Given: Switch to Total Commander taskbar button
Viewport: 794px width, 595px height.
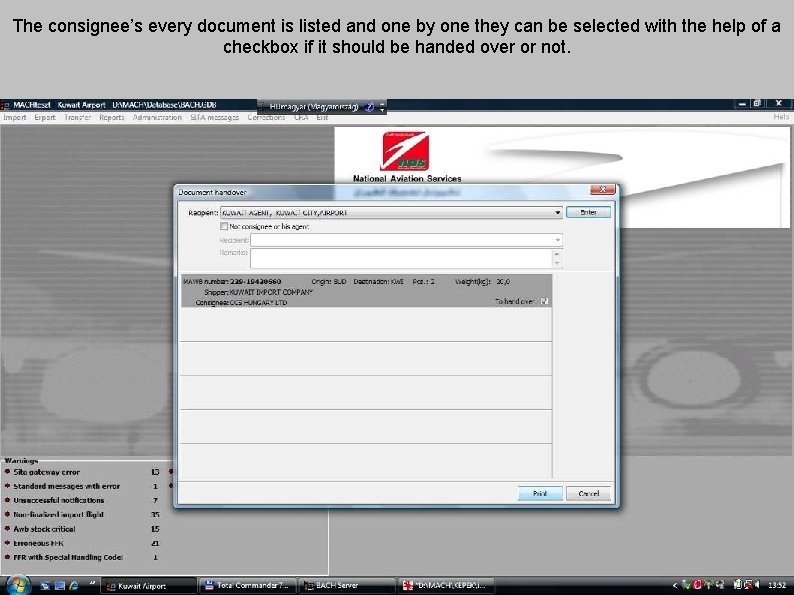Looking at the screenshot, I should click(247, 586).
